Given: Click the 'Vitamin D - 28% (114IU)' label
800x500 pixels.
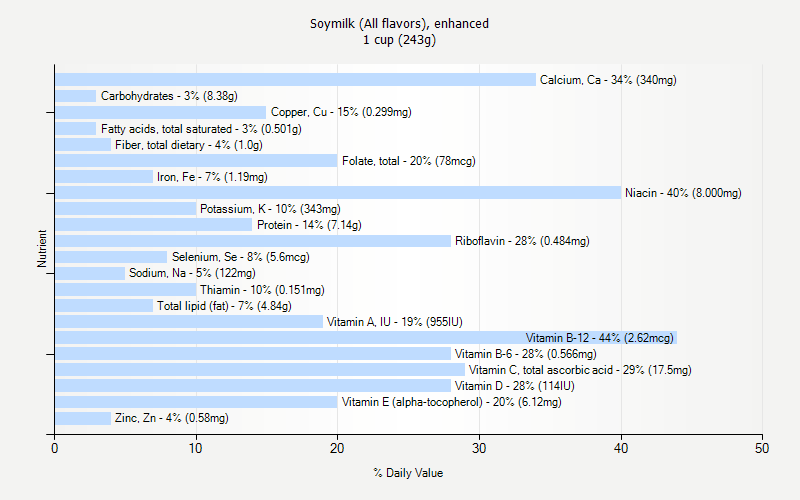Looking at the screenshot, I should click(514, 386).
